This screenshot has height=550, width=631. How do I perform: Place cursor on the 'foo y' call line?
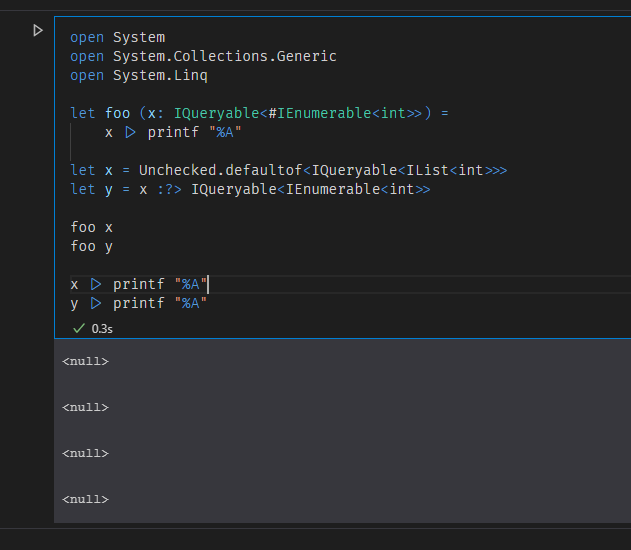tap(91, 246)
